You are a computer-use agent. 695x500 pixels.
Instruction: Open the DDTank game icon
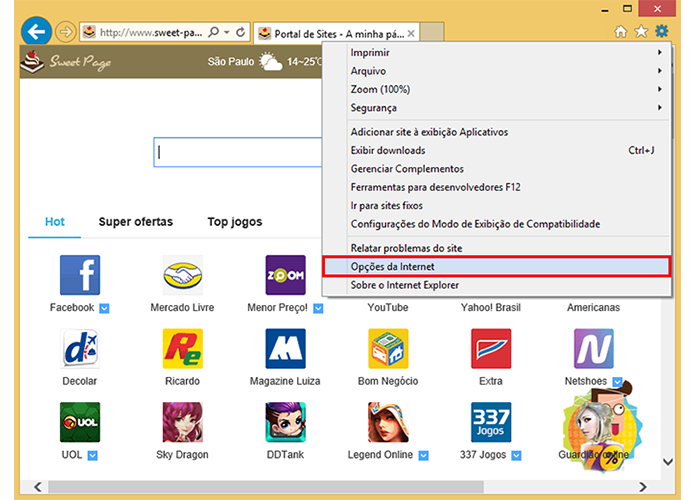pyautogui.click(x=285, y=422)
